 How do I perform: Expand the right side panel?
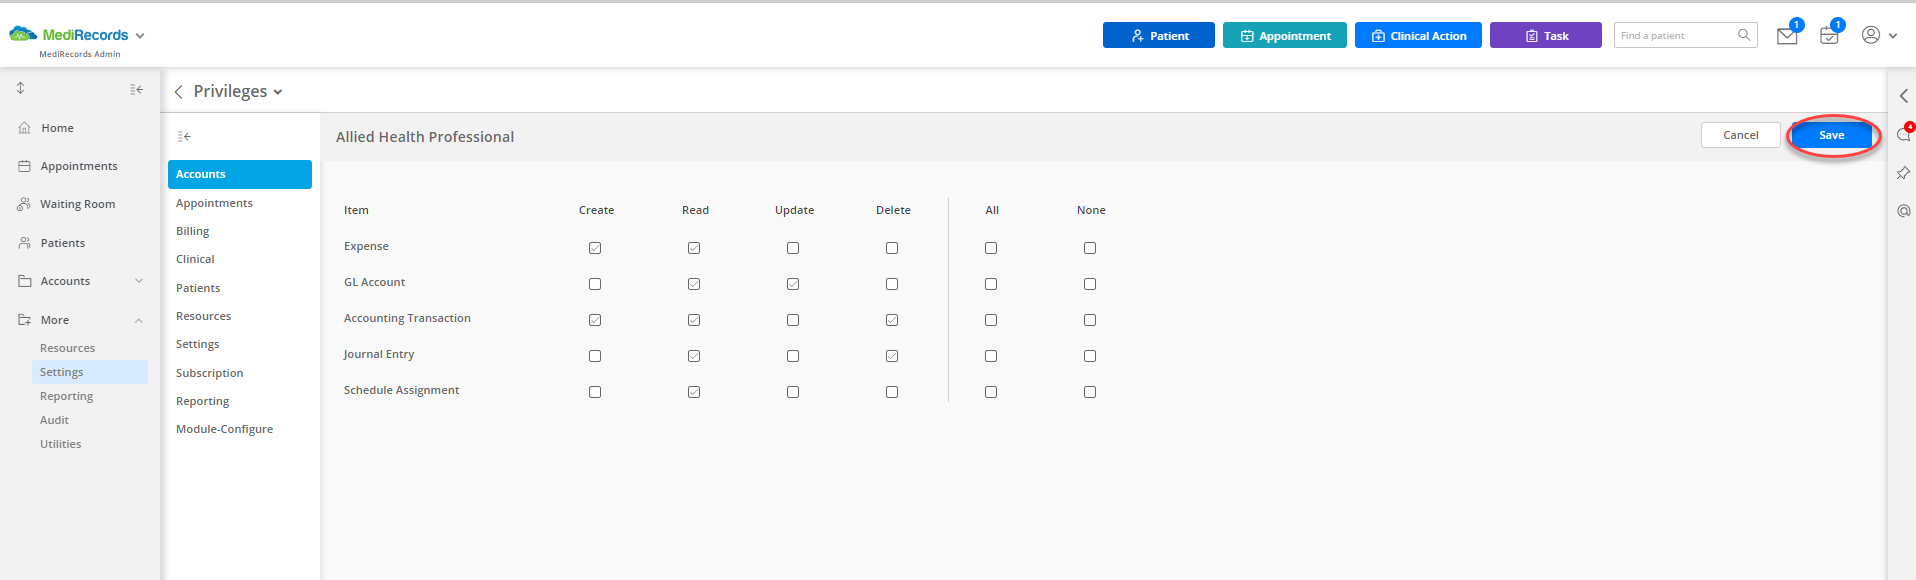1903,96
